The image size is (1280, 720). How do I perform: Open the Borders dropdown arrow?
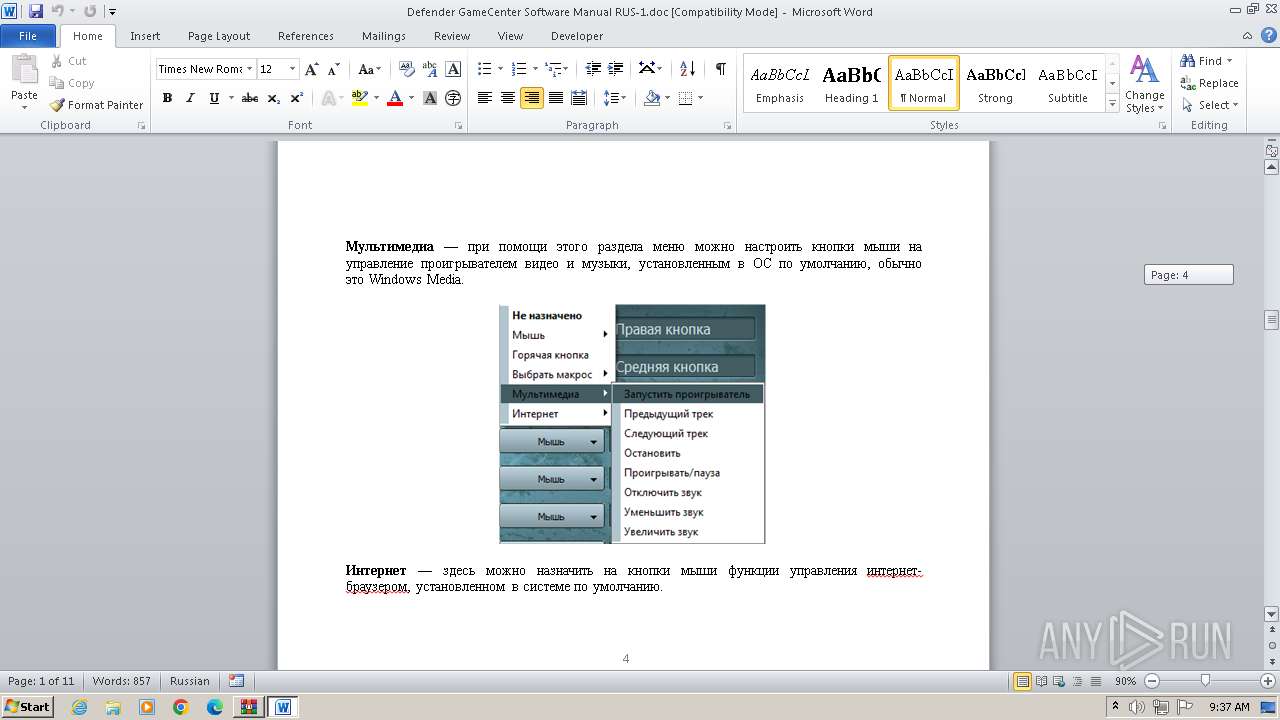[700, 98]
